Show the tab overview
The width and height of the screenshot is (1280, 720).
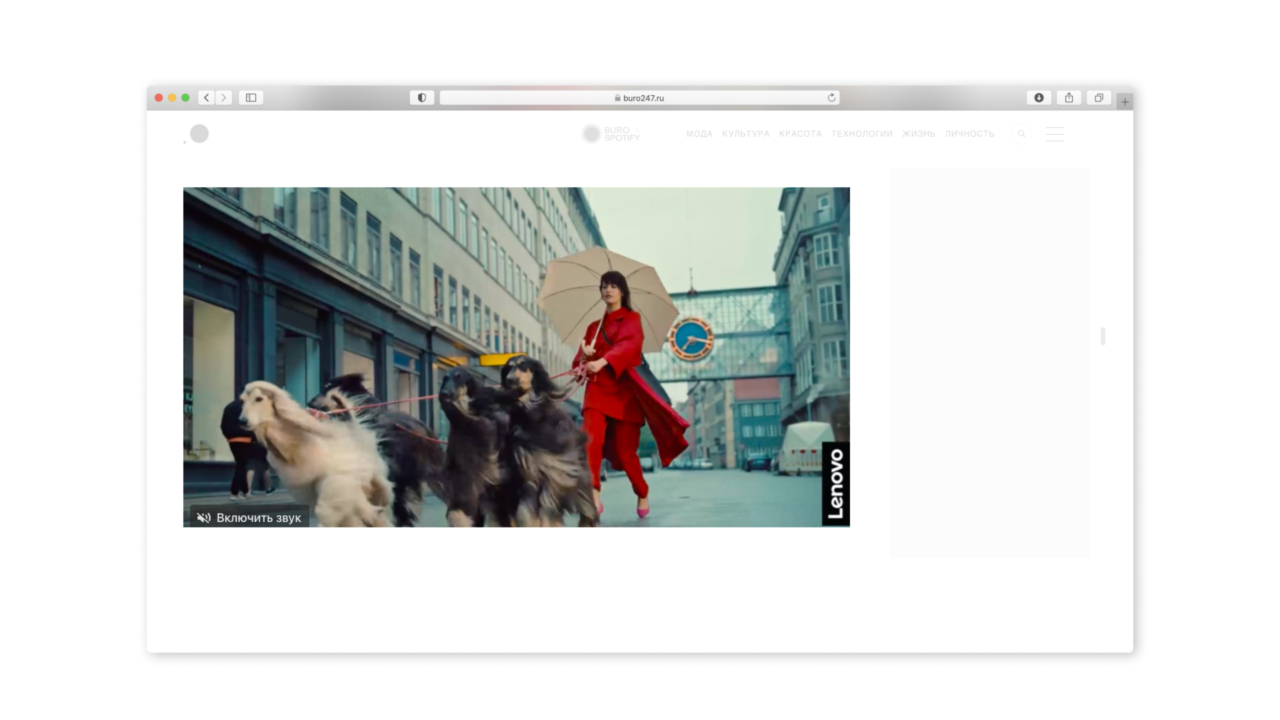pos(1098,98)
